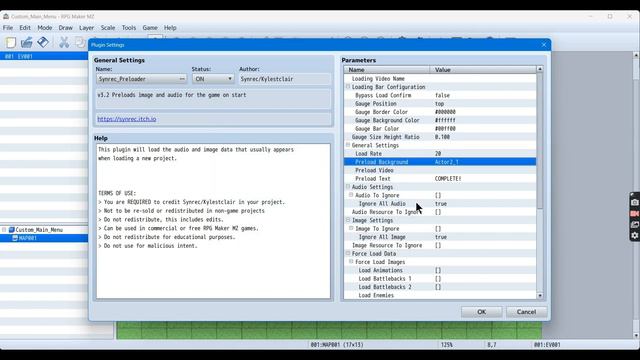Select the Preload Background row
This screenshot has width=640, height=360.
[440, 162]
